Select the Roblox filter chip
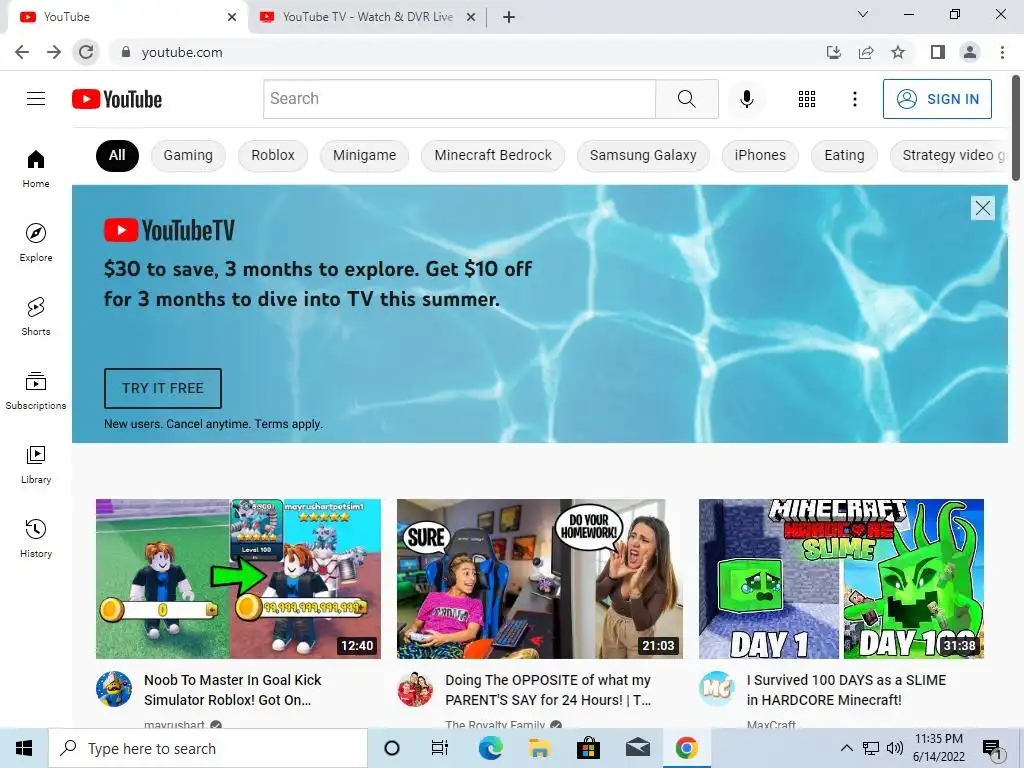 click(273, 155)
